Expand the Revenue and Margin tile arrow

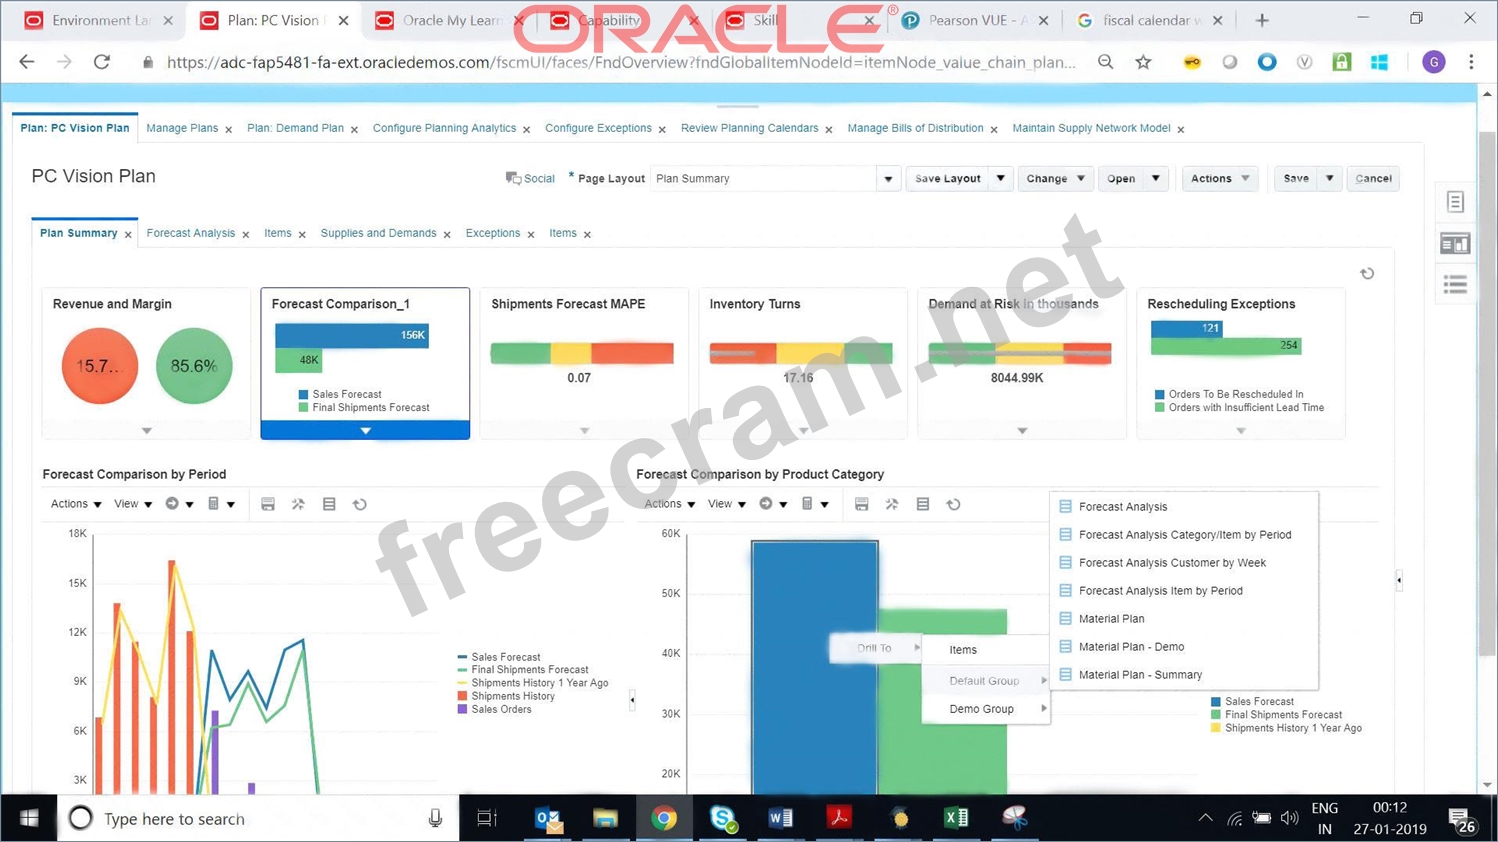pyautogui.click(x=146, y=431)
